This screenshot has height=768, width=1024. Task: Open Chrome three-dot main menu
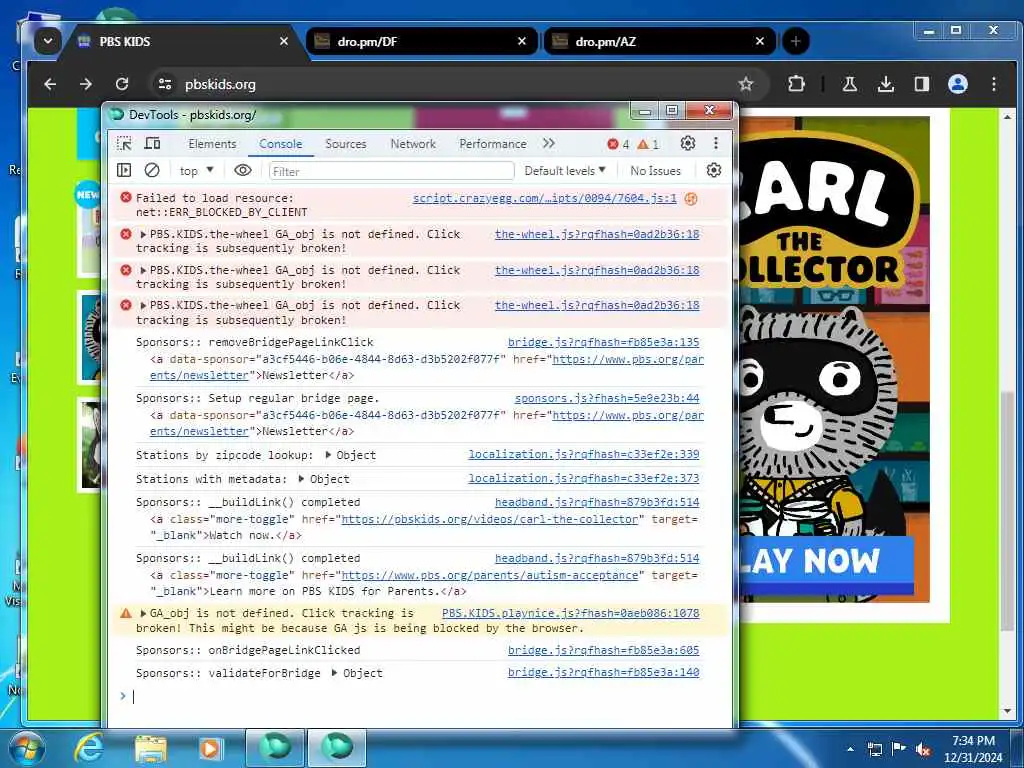994,84
